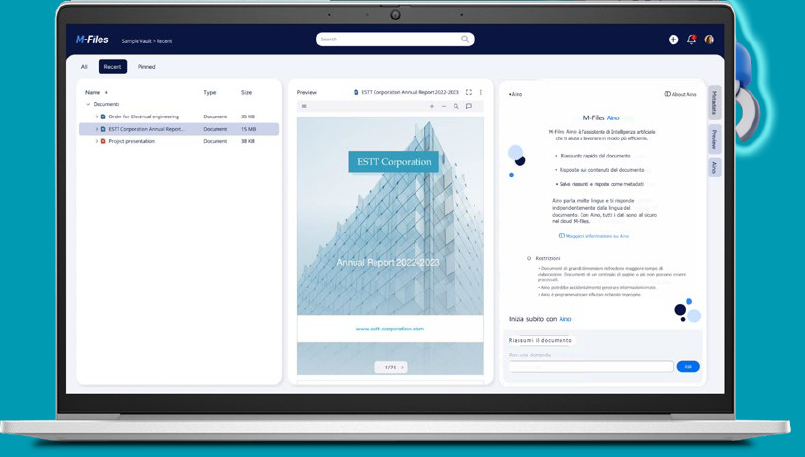Viewport: 805px width, 457px height.
Task: Open the user profile avatar
Action: click(x=709, y=40)
